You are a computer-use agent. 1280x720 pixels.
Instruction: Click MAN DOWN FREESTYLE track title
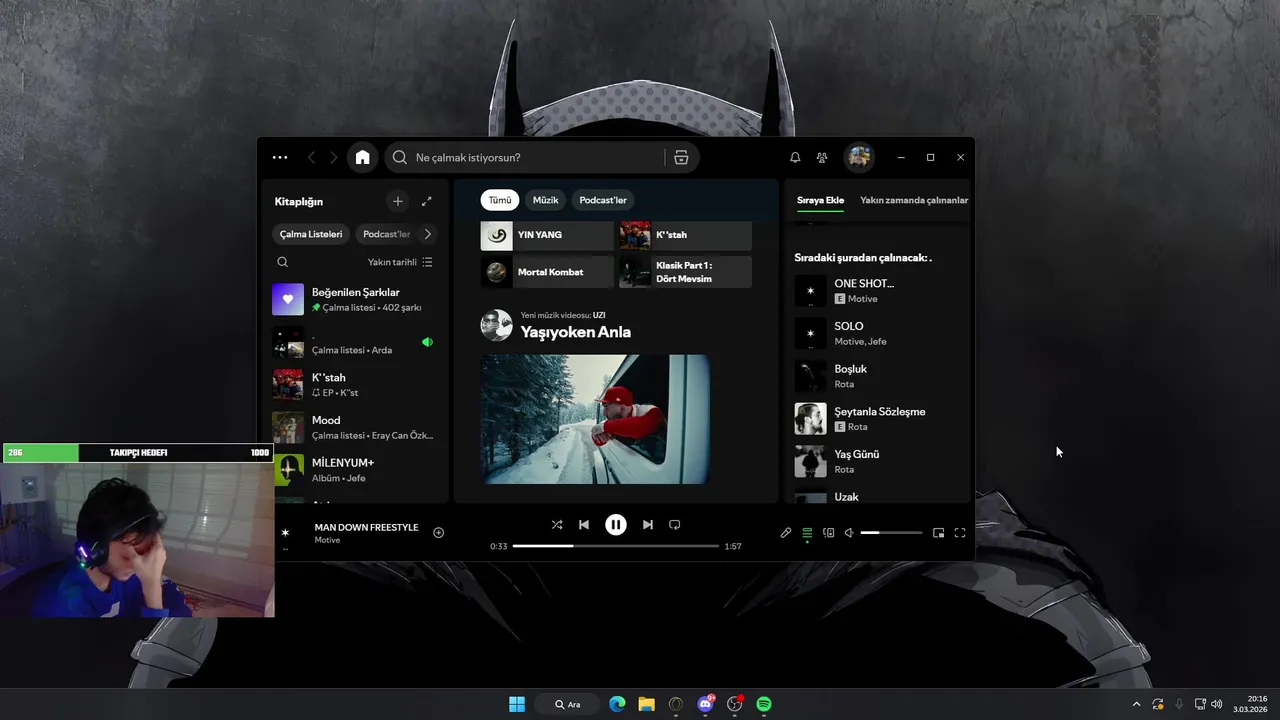pyautogui.click(x=366, y=527)
